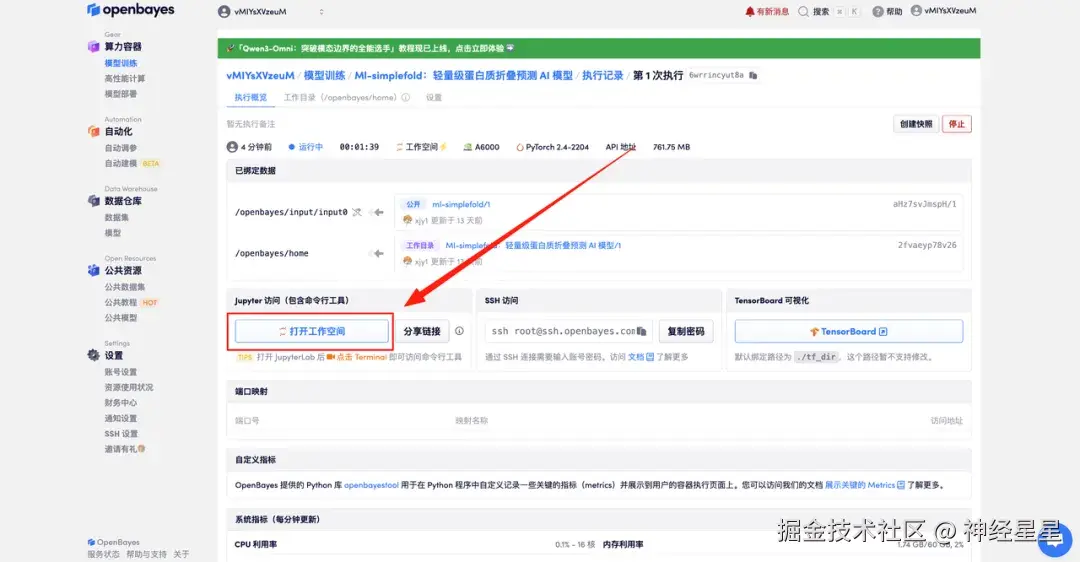
Task: Select 高性能计算 in the sidebar
Action: 125,79
